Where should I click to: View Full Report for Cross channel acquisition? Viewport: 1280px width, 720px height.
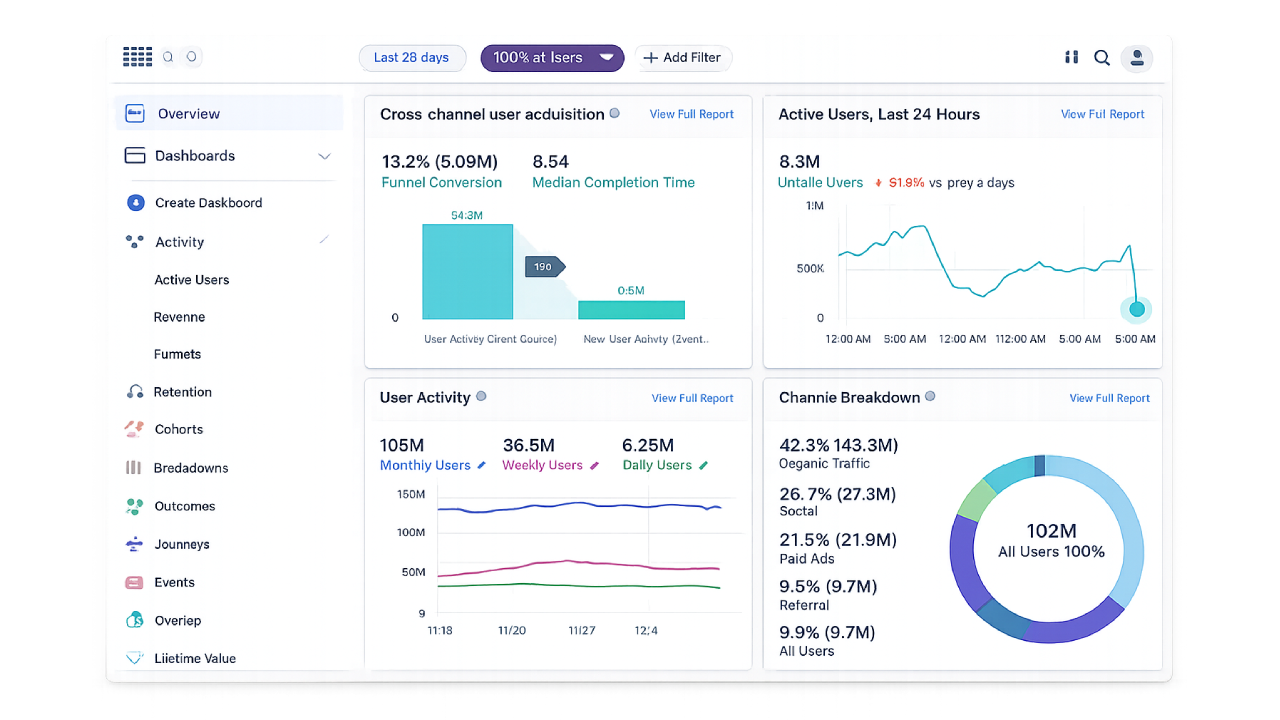tap(692, 114)
